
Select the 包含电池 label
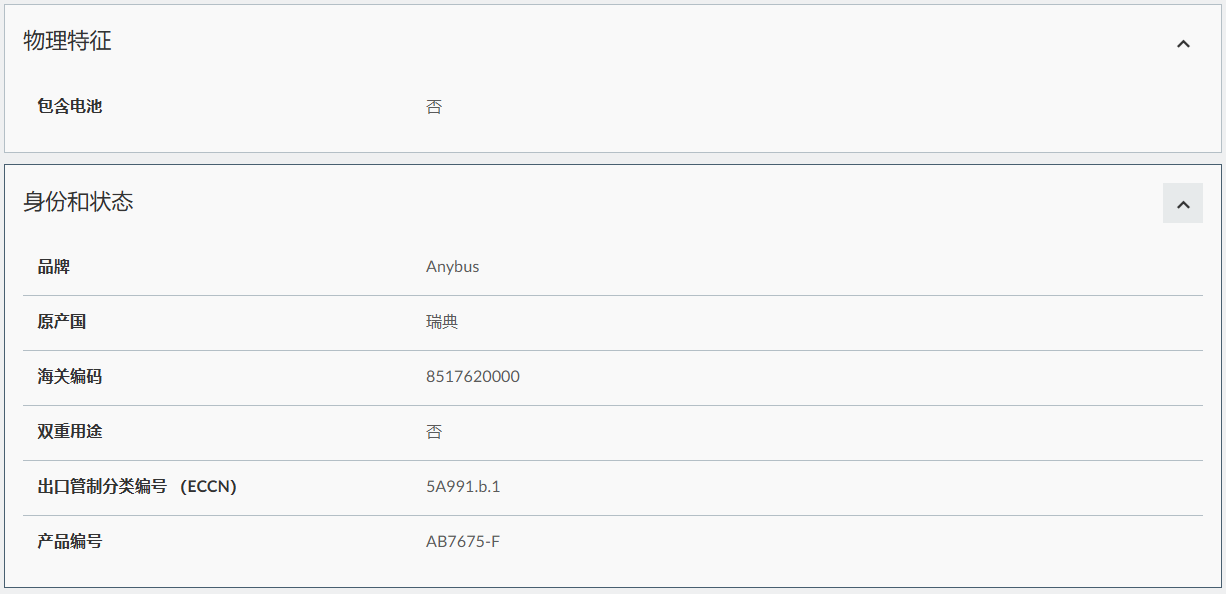(x=70, y=106)
